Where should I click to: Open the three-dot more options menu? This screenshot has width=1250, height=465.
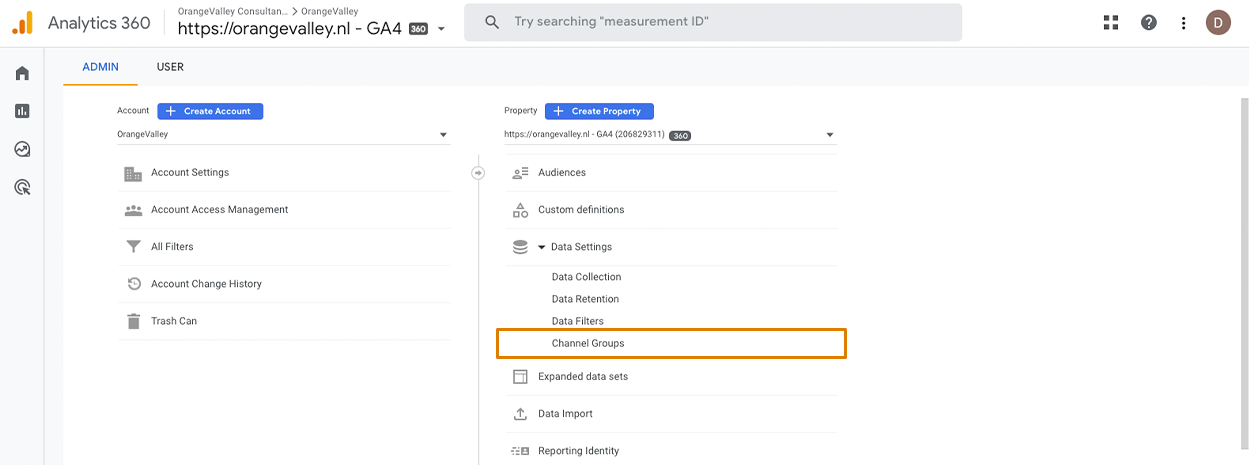[x=1183, y=22]
